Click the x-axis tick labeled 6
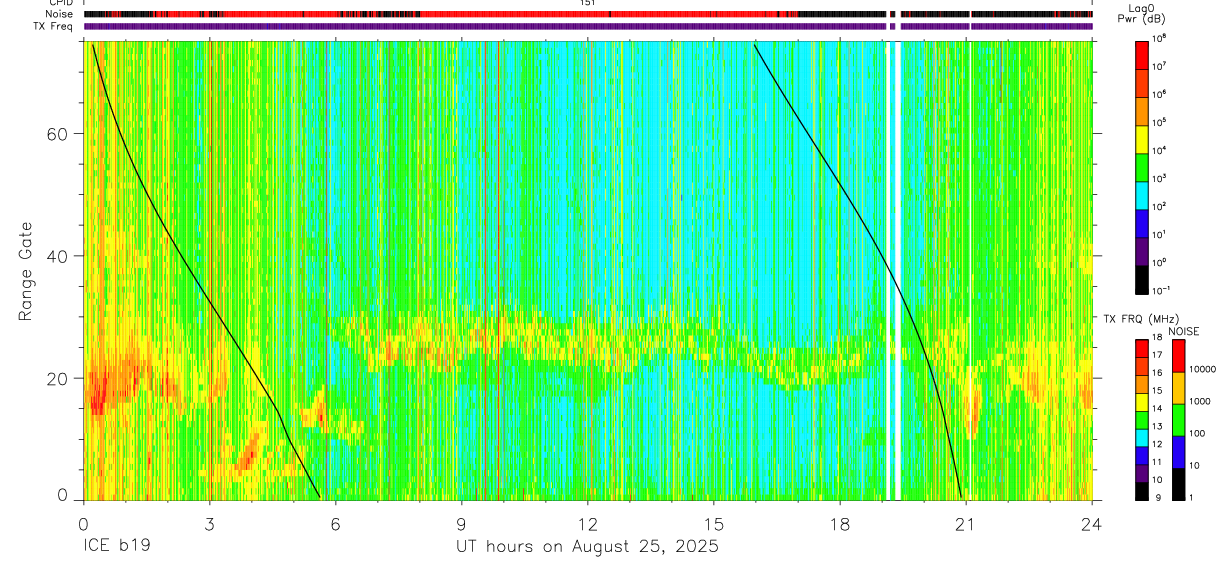 pos(335,523)
